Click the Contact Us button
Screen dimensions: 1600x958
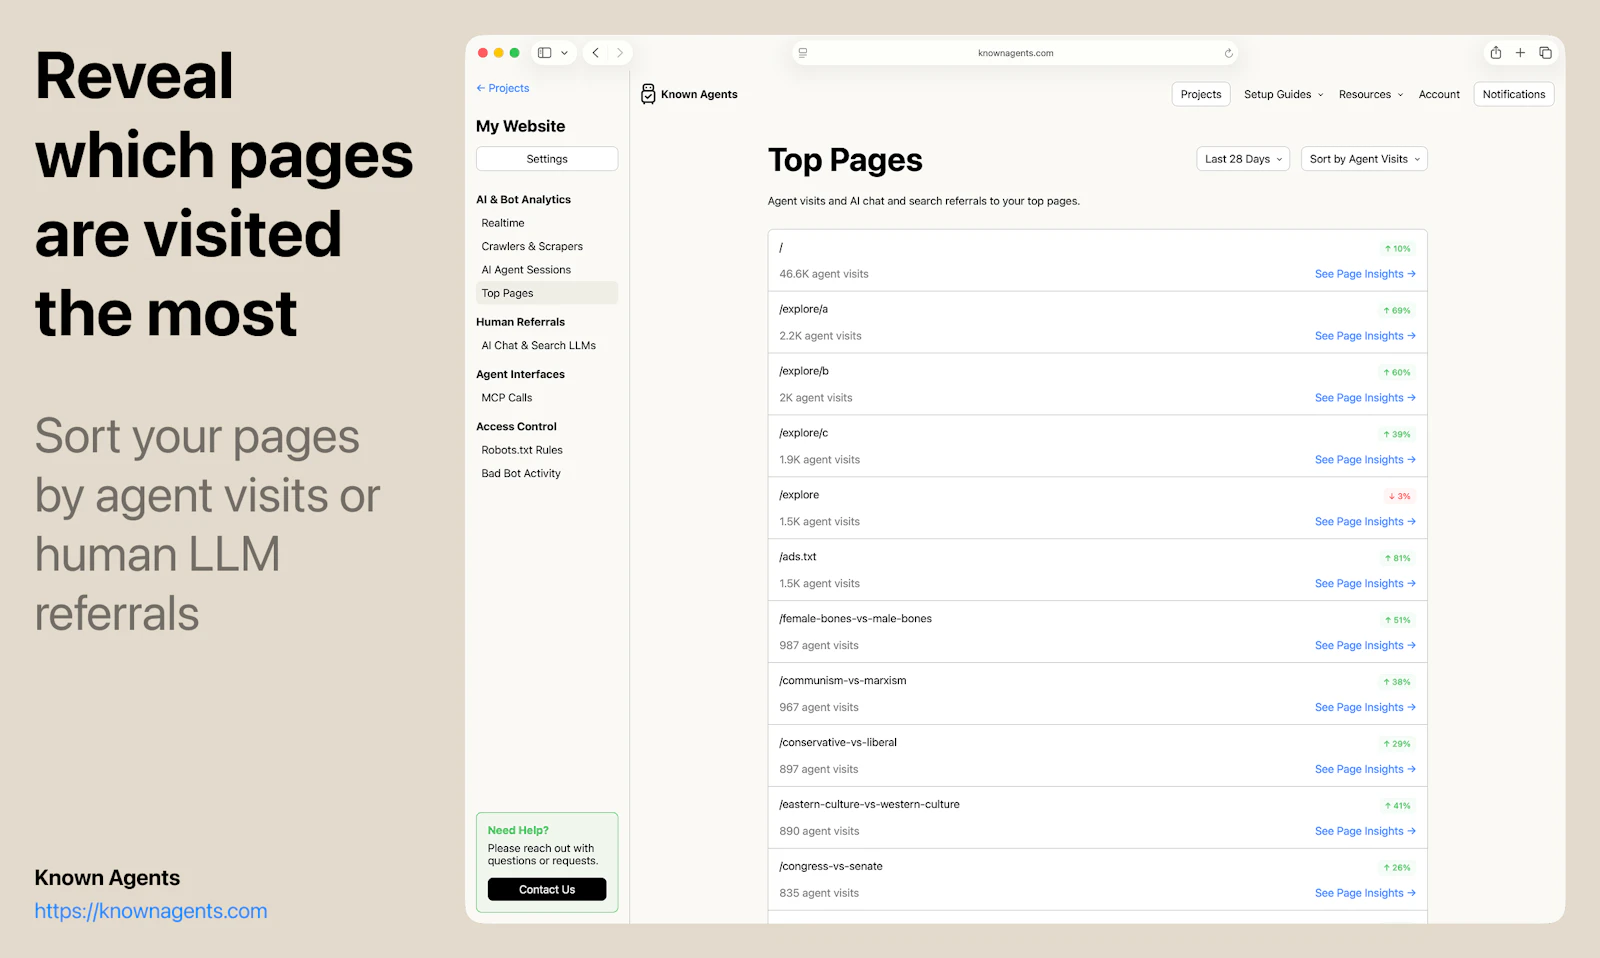(547, 890)
